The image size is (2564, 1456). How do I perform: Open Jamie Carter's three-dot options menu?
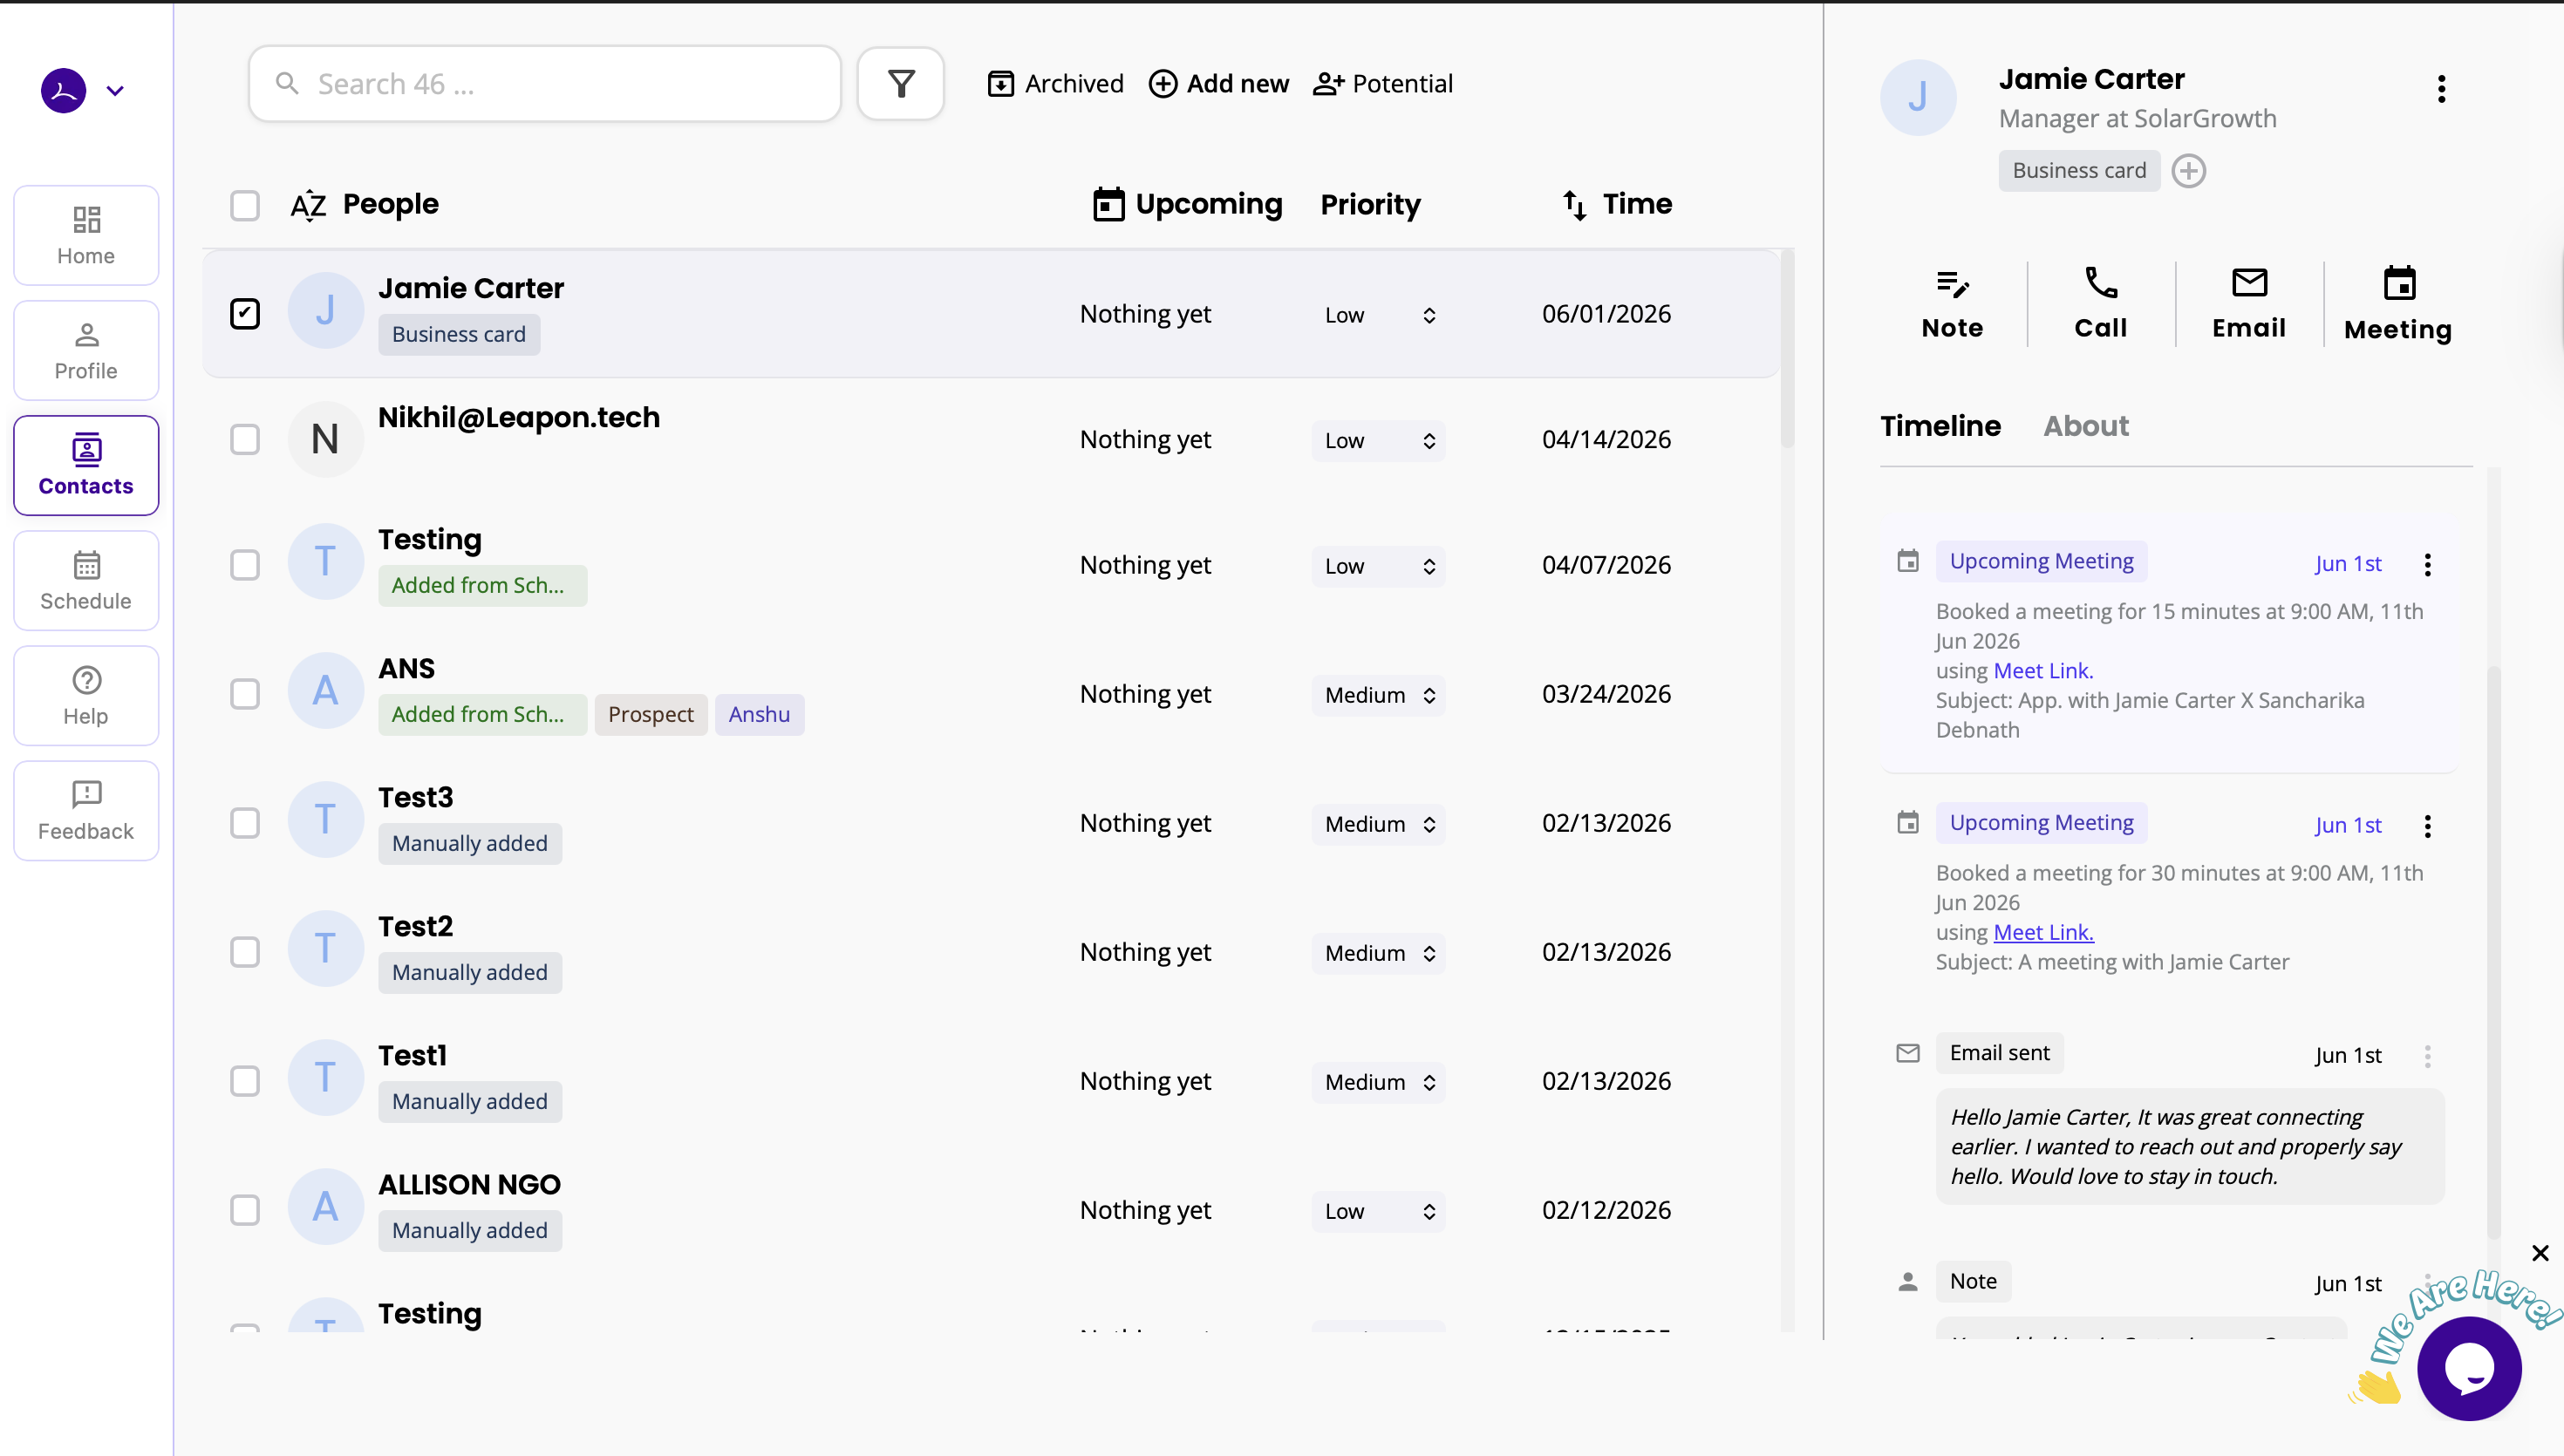[2441, 89]
